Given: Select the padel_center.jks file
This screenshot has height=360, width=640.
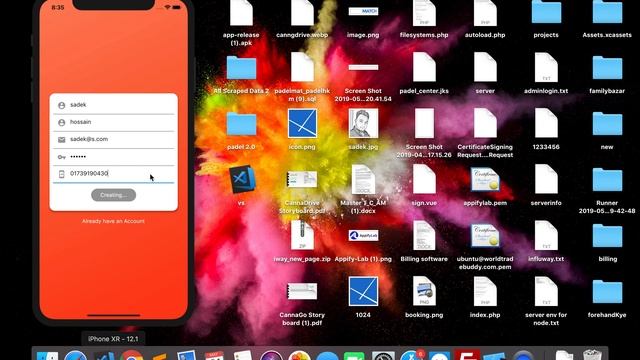Looking at the screenshot, I should click(424, 67).
